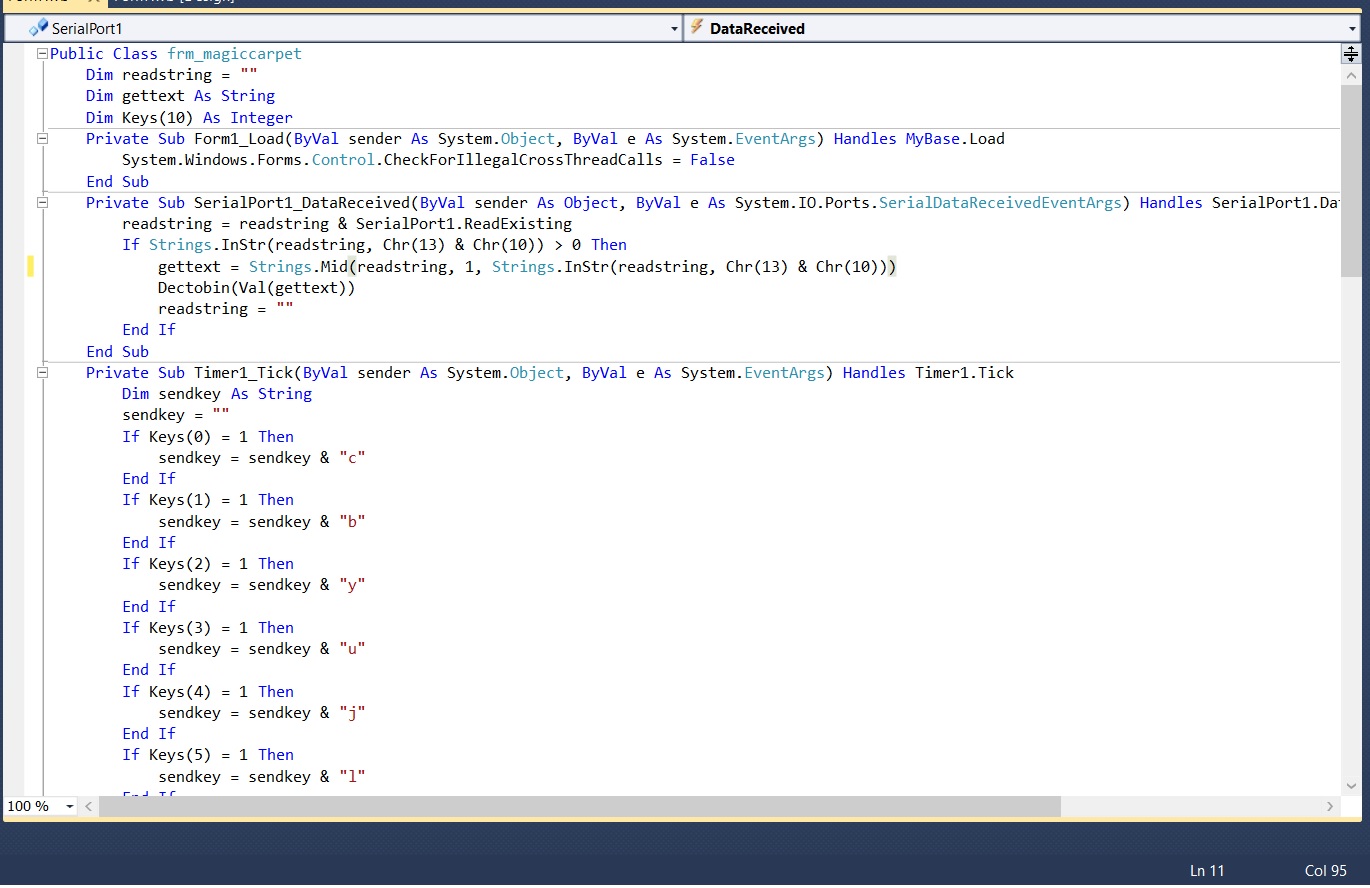Click the 'Dim sendkey As String' line
The image size is (1370, 888).
pyautogui.click(x=217, y=394)
